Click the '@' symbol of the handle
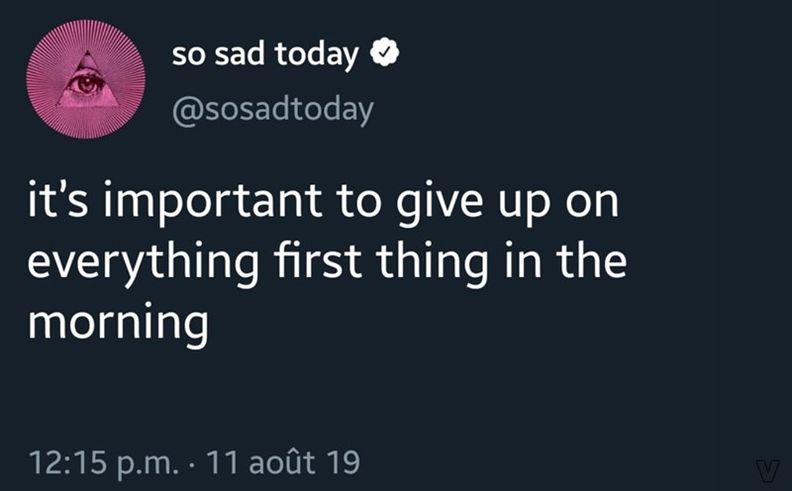 [x=188, y=110]
